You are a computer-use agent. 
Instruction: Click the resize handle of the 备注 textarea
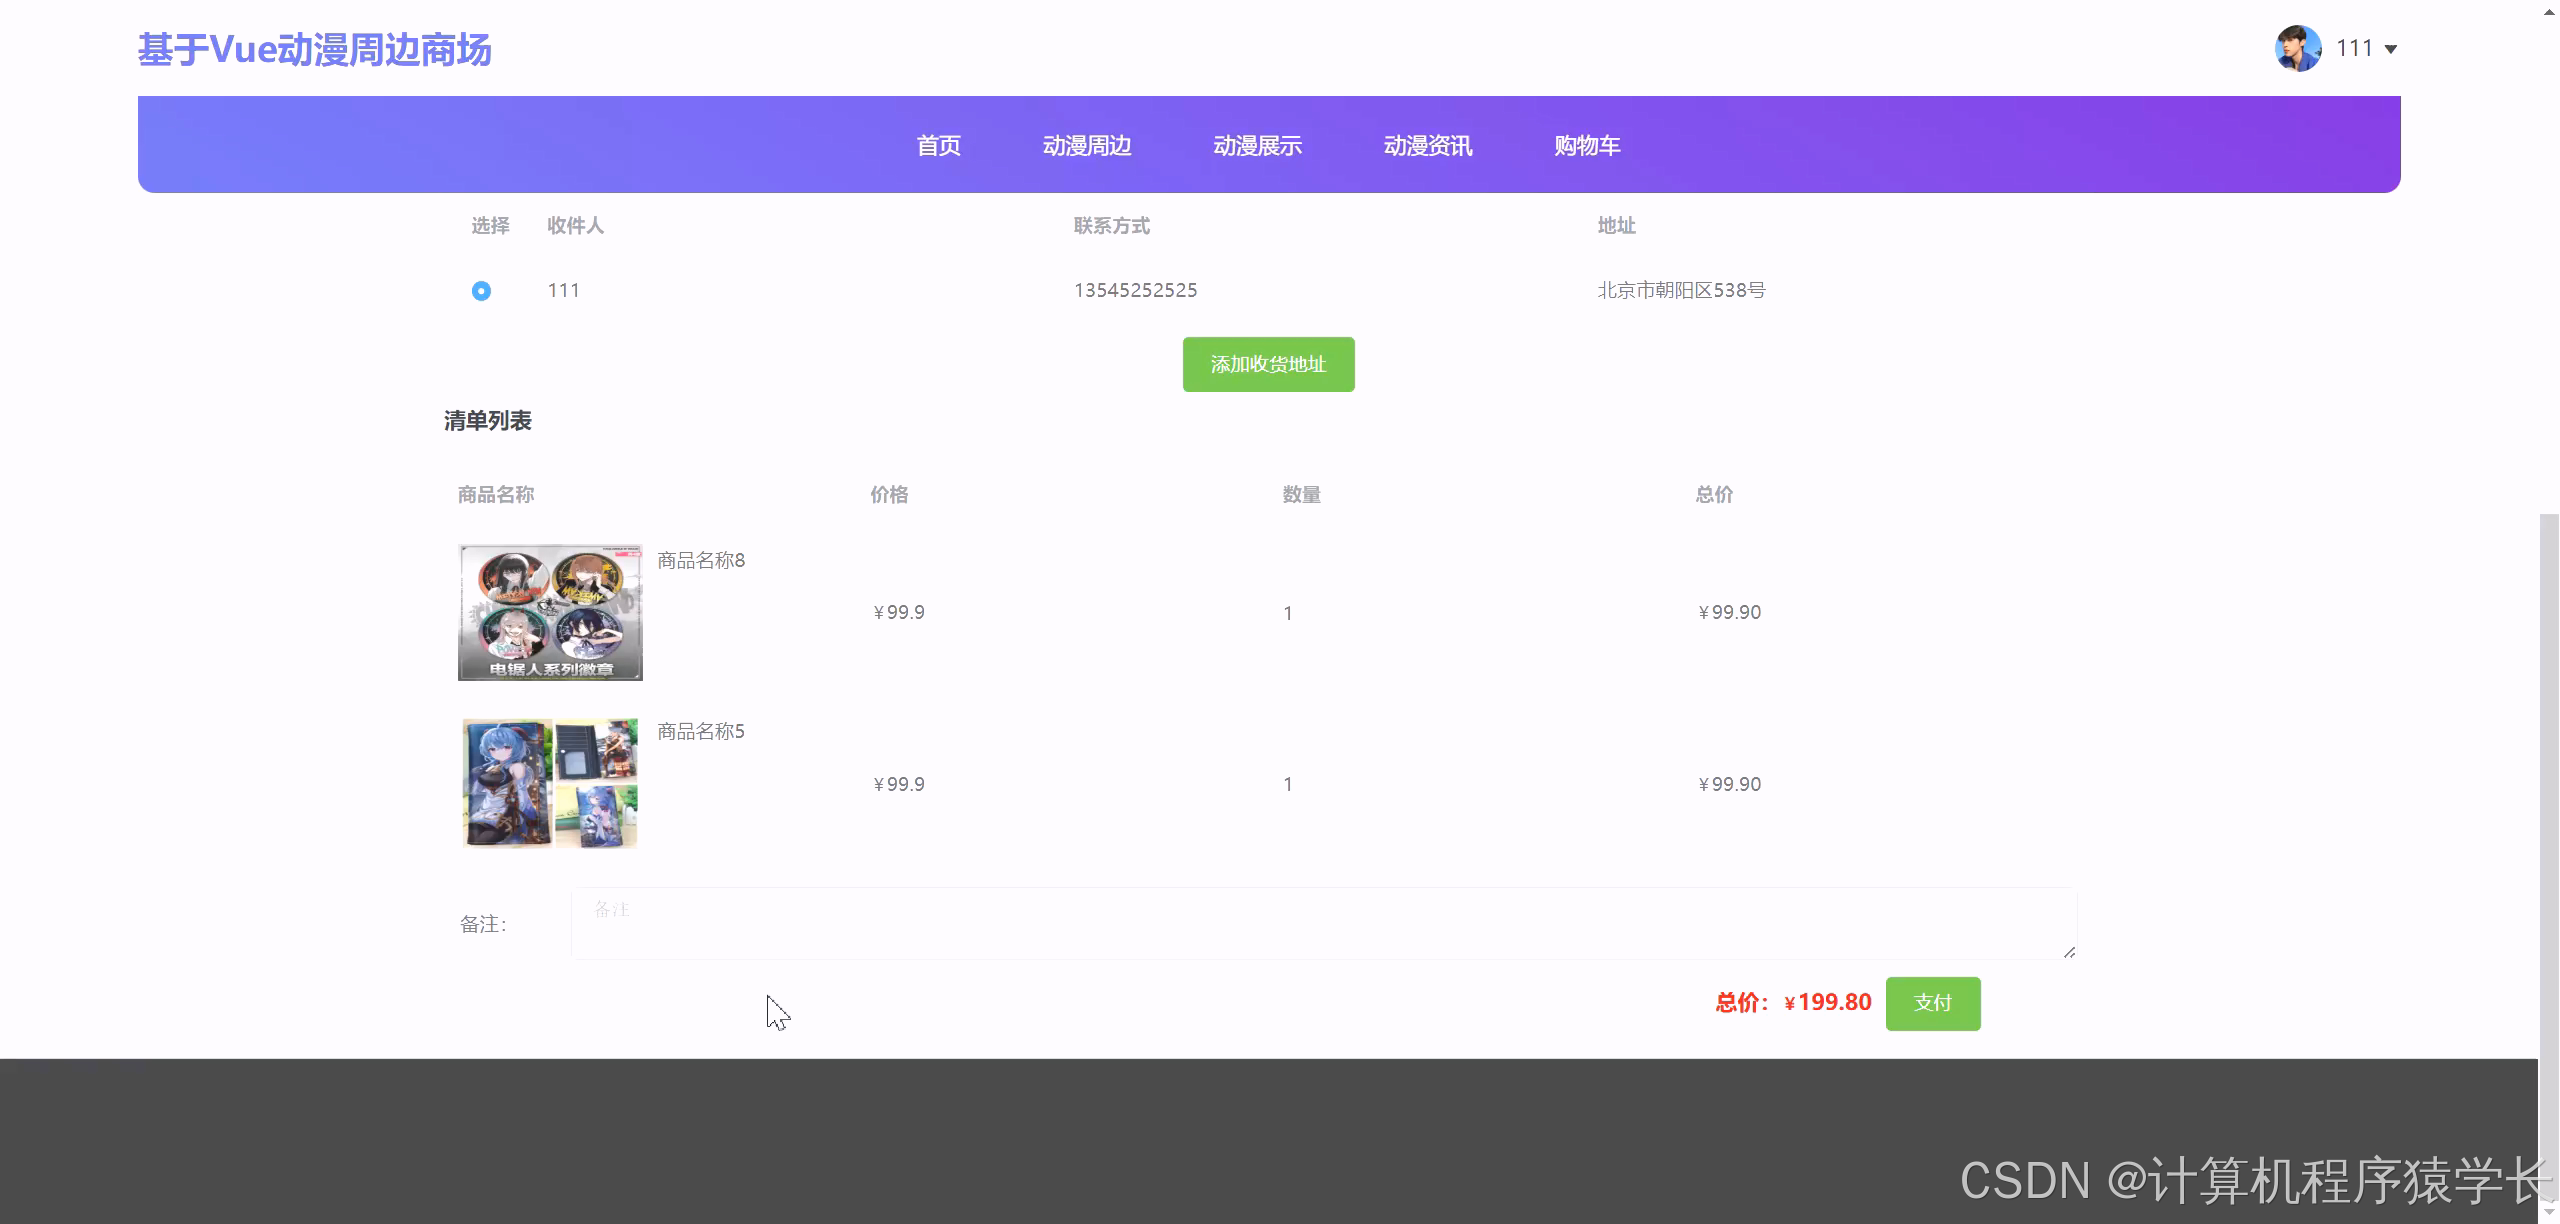point(2069,952)
